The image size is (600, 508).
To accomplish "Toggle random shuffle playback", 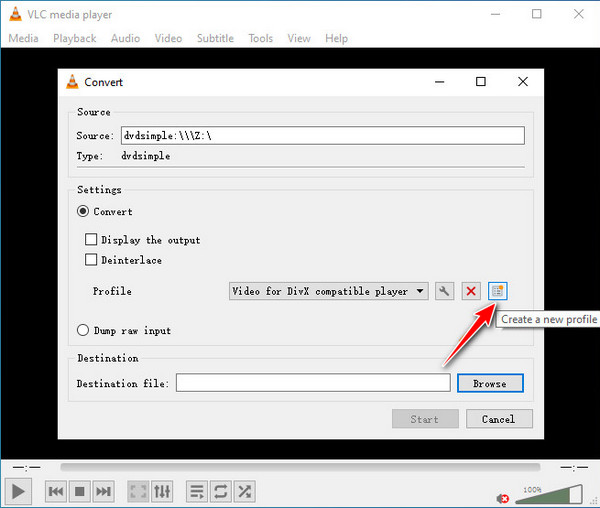I will click(245, 491).
